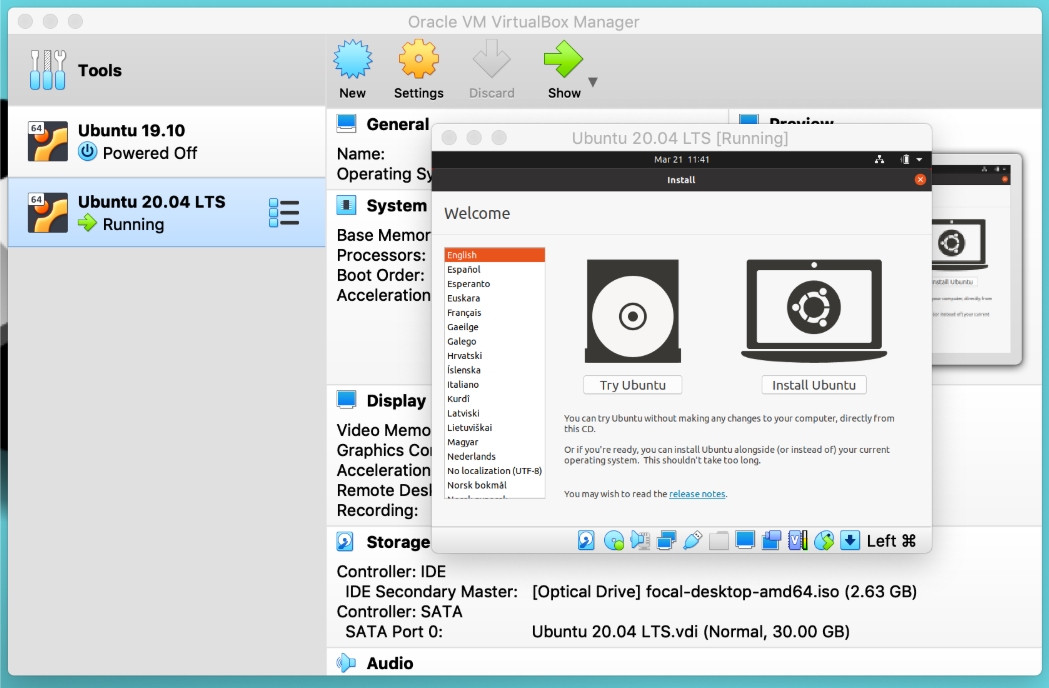This screenshot has width=1049, height=688.
Task: Select Tools in the VirtualBox sidebar
Action: pos(167,70)
